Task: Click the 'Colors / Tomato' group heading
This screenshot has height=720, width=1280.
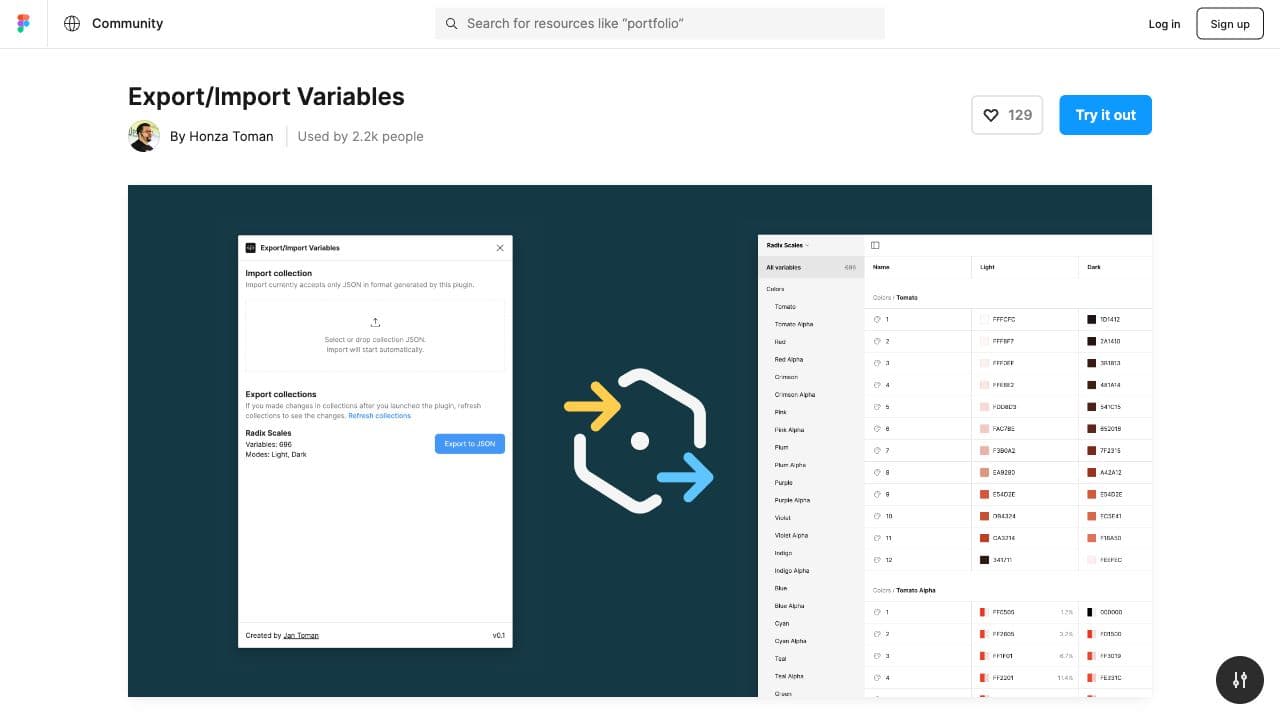Action: coord(895,298)
